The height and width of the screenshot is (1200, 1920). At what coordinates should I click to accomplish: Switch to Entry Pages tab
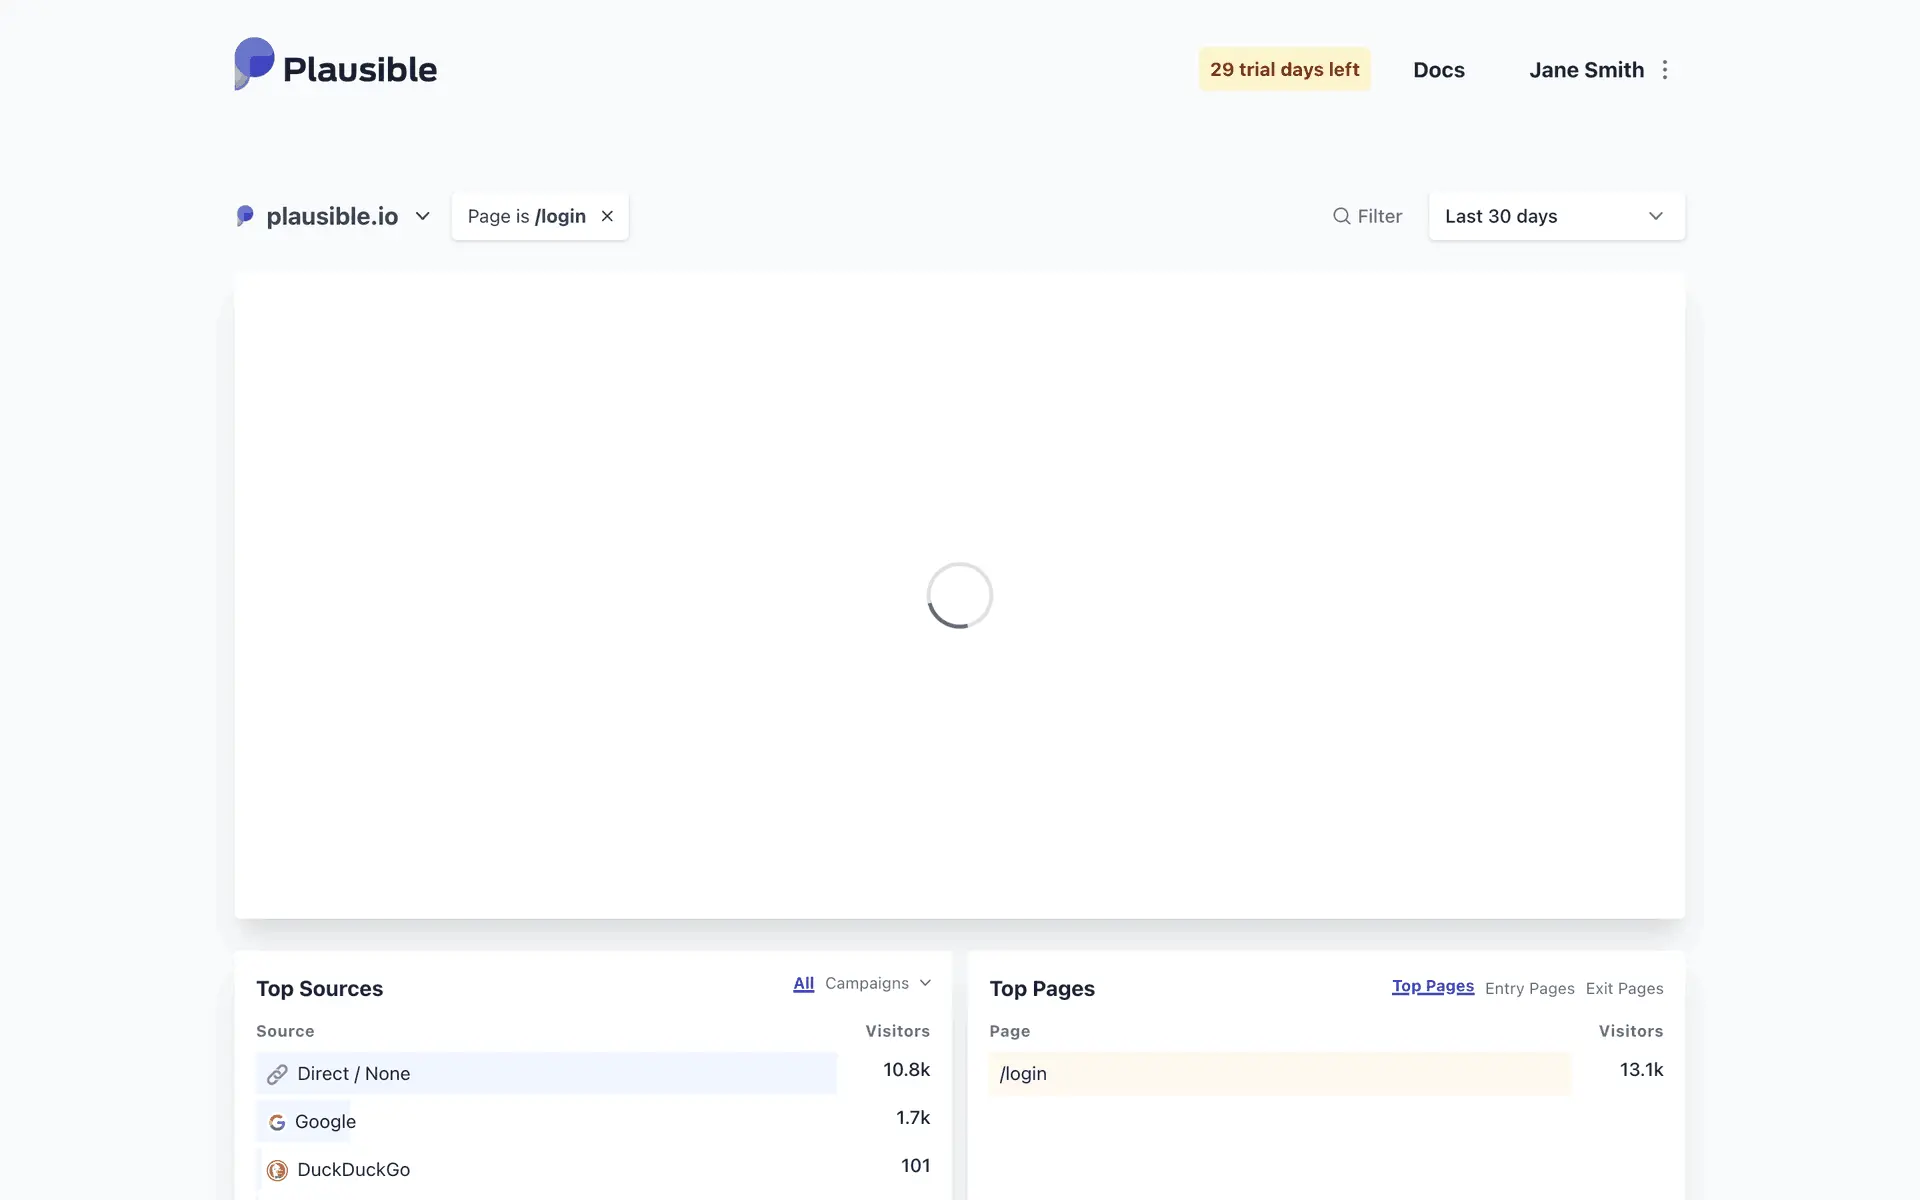coord(1529,988)
